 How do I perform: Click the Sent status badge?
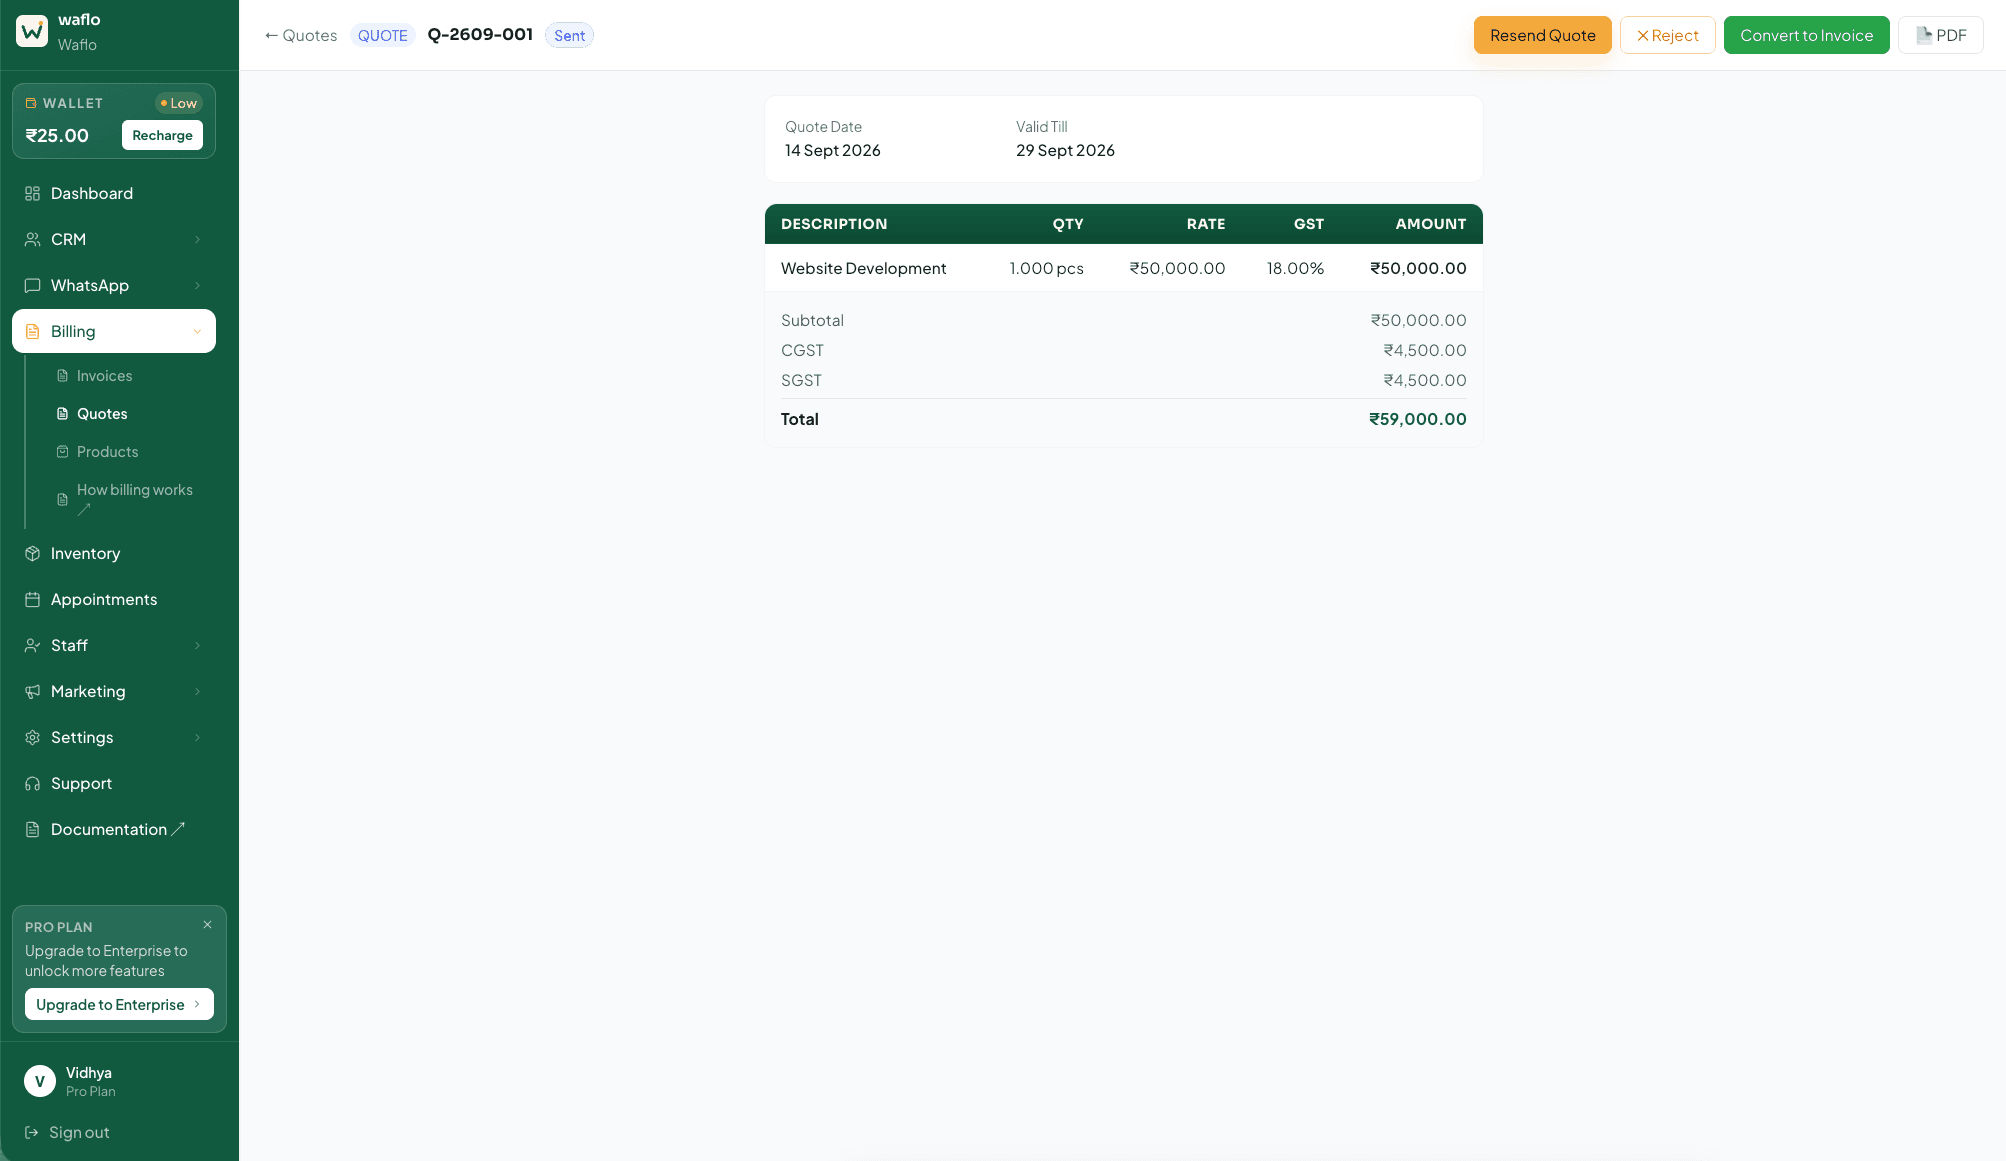click(x=569, y=35)
